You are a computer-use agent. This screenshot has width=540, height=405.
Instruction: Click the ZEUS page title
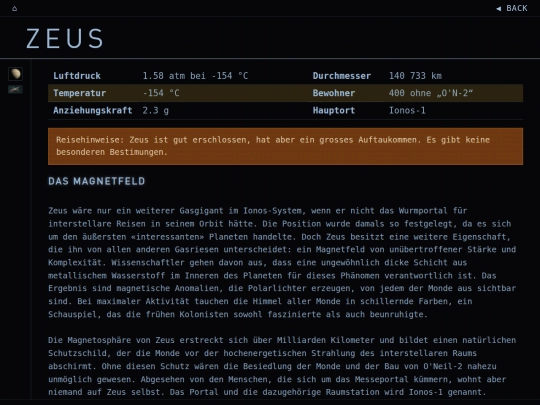pos(65,38)
